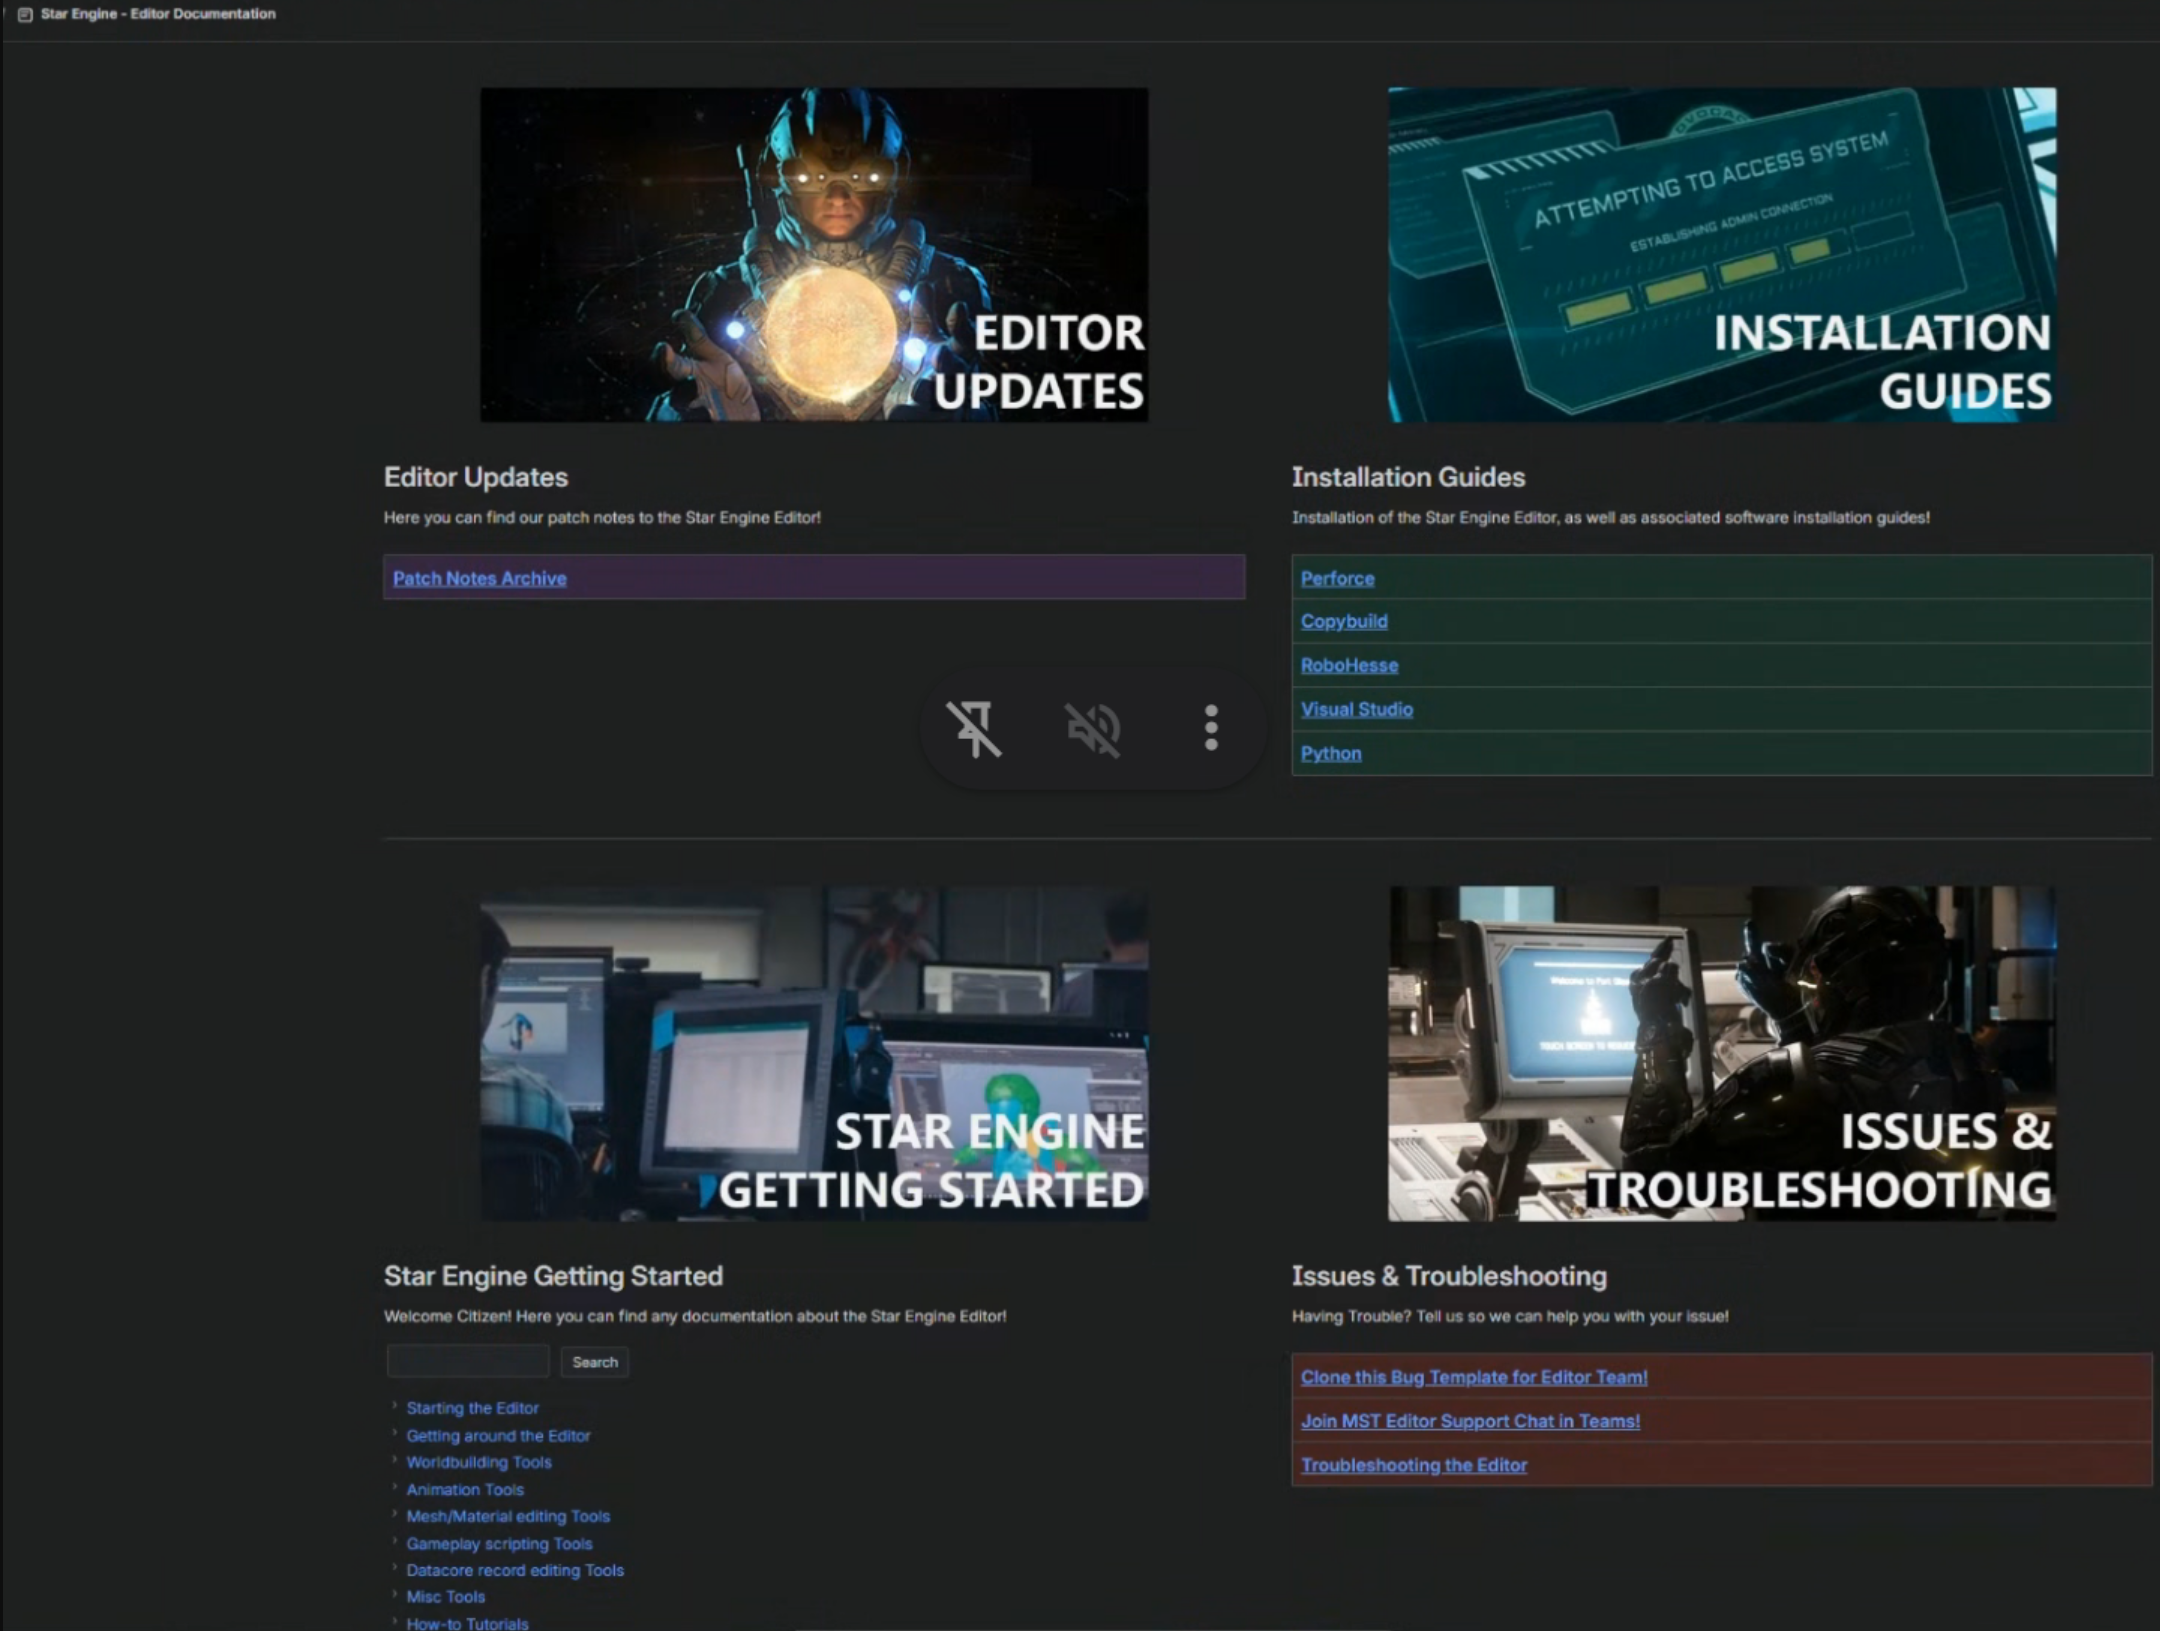
Task: Open the Patch Notes Archive link
Action: [479, 578]
